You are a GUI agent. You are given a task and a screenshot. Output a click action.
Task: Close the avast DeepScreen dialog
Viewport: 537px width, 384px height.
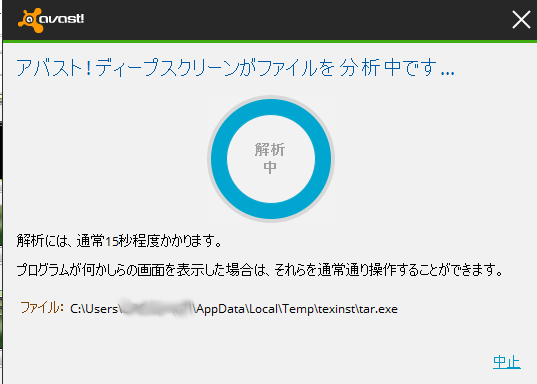(521, 19)
